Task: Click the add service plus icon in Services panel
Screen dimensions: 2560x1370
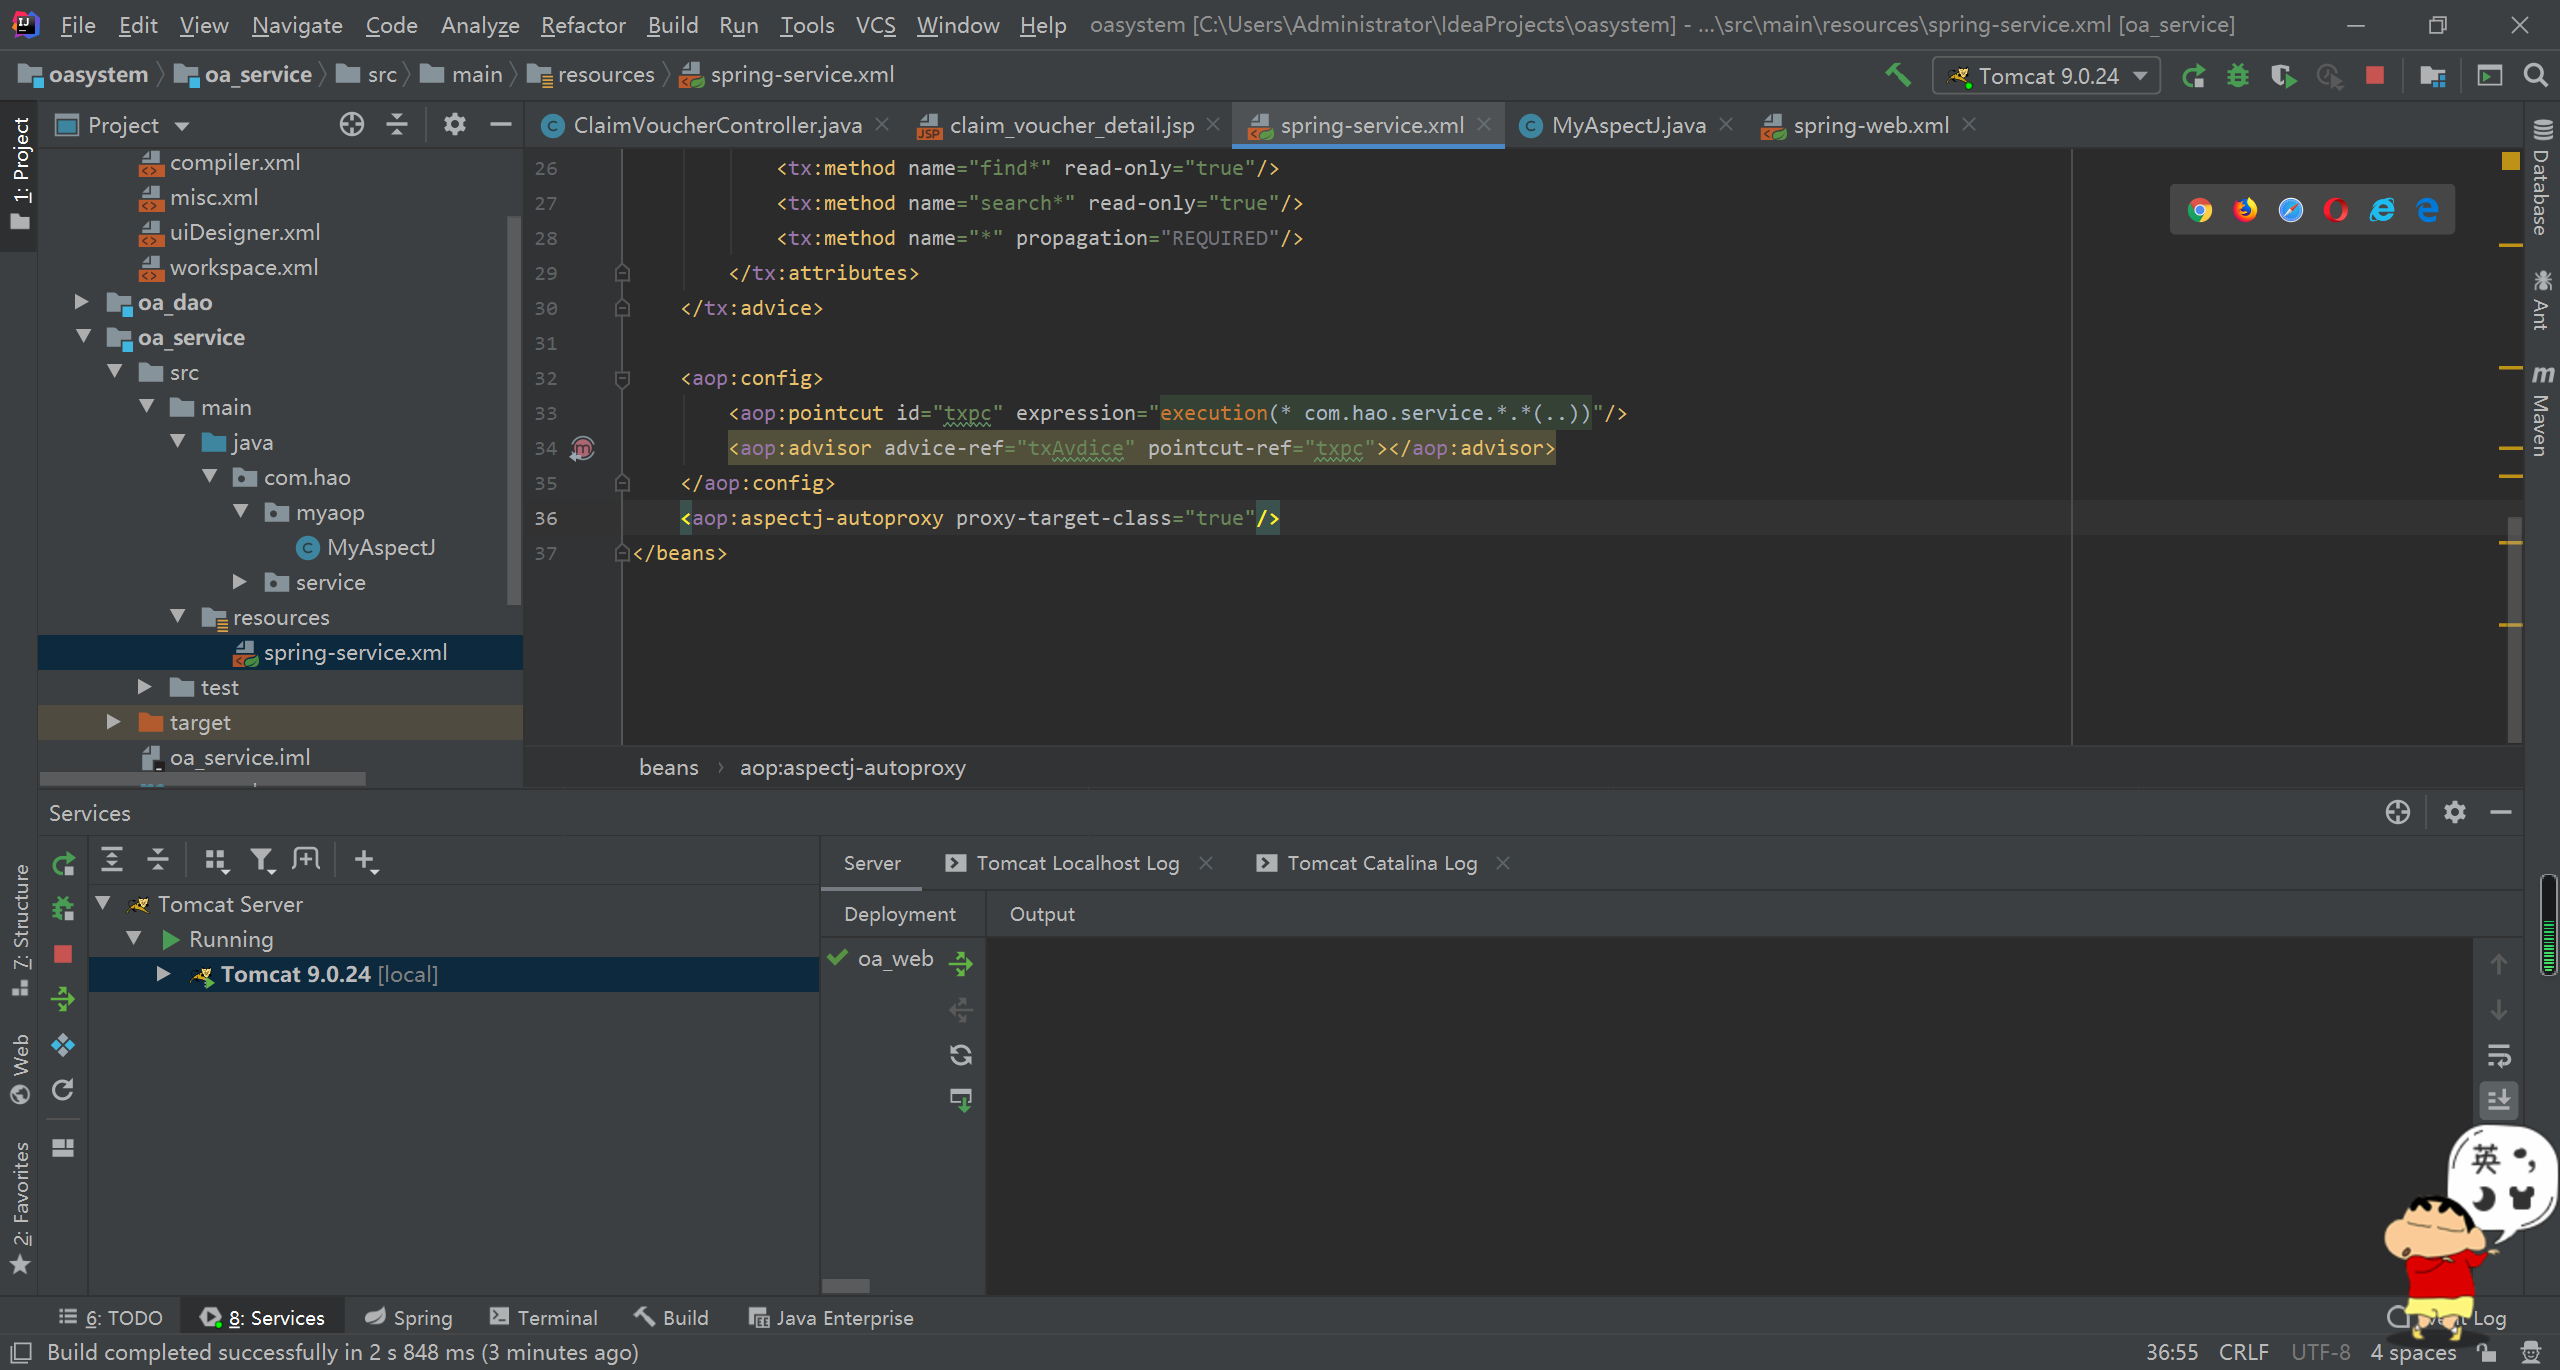Action: (364, 860)
